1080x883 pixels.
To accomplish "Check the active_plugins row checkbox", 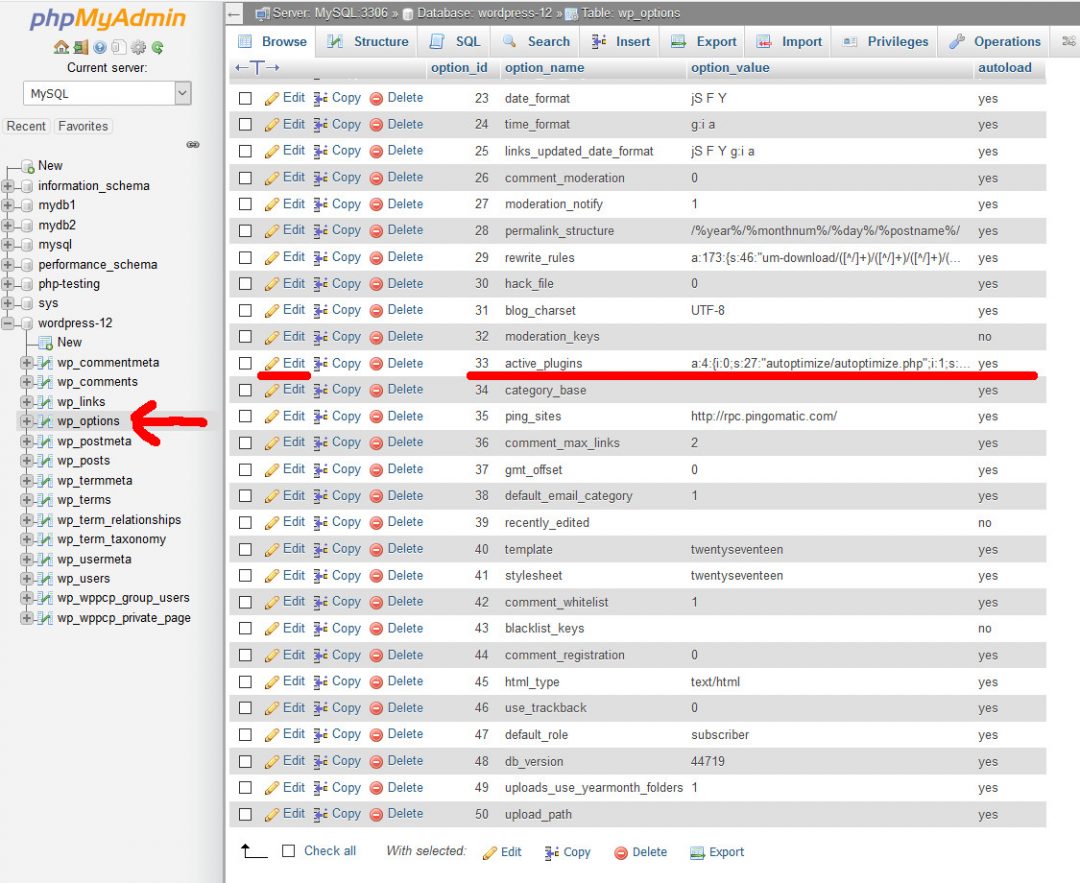I will pos(245,364).
